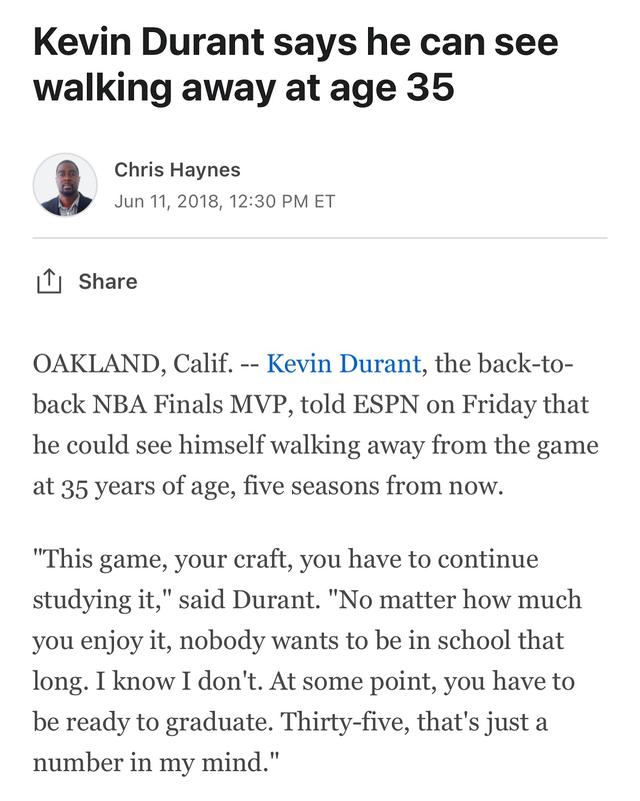The height and width of the screenshot is (801, 640).
Task: Tap the Share label text
Action: point(107,282)
